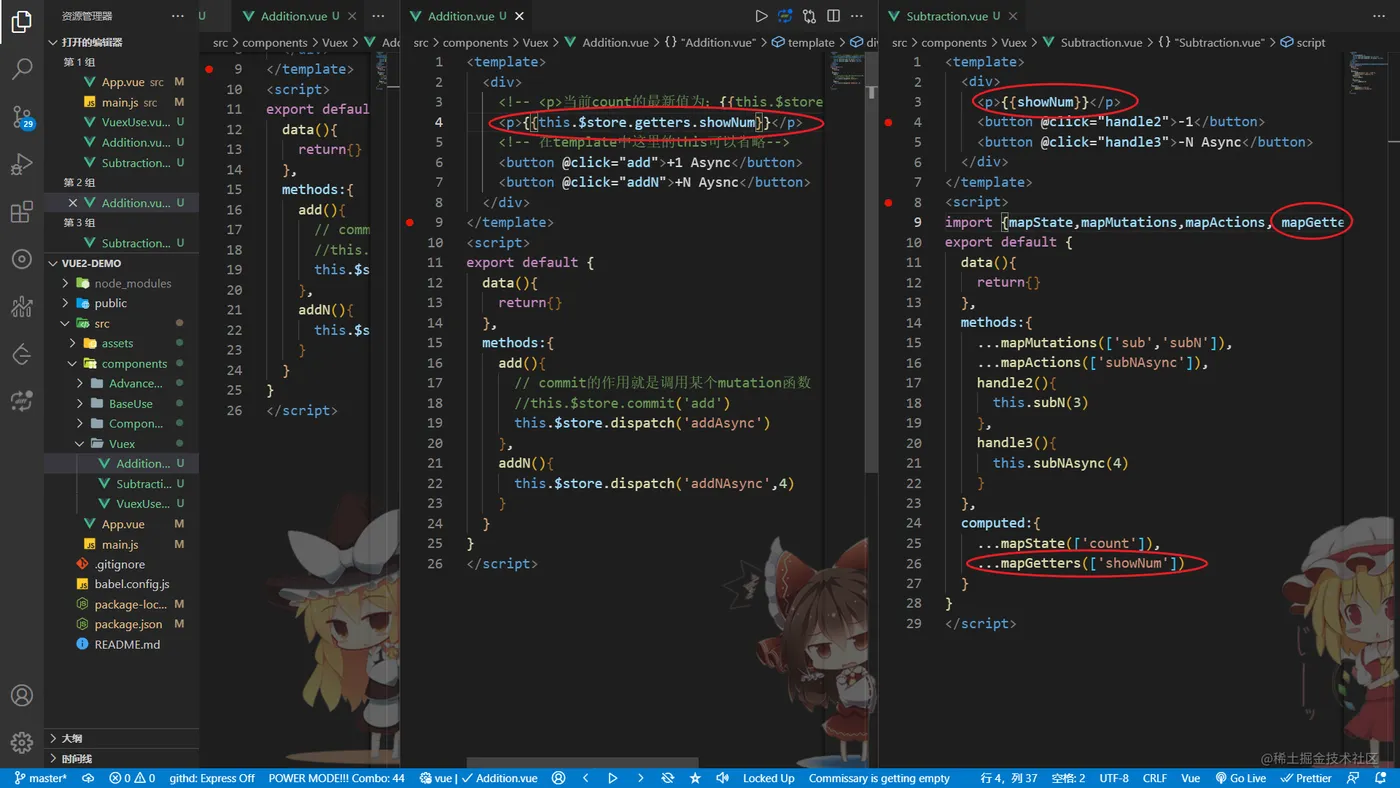This screenshot has width=1400, height=788.
Task: Change language mode Vue in status bar
Action: click(x=1190, y=778)
